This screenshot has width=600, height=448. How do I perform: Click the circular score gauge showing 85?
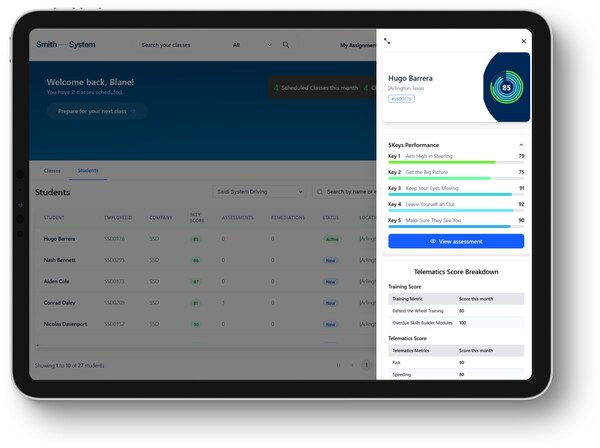(x=507, y=87)
